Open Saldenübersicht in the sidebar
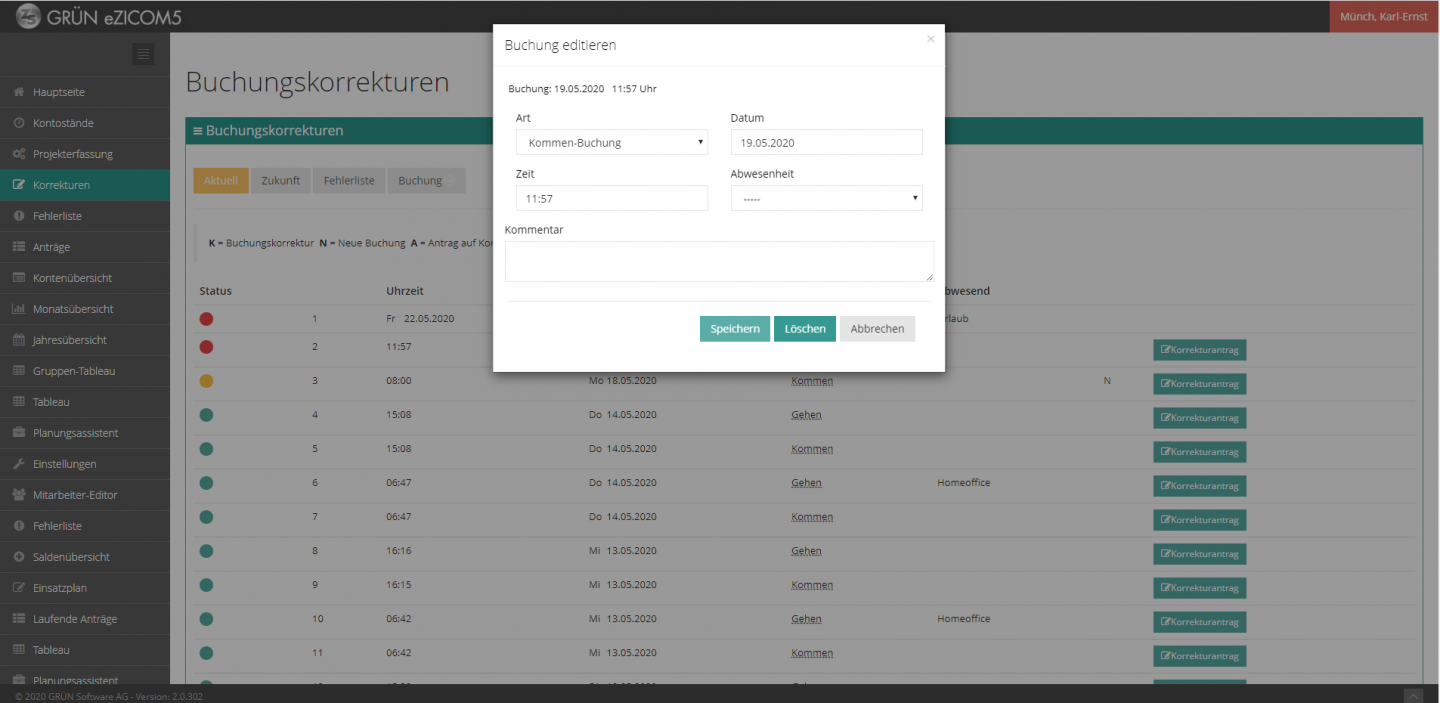 pos(85,557)
